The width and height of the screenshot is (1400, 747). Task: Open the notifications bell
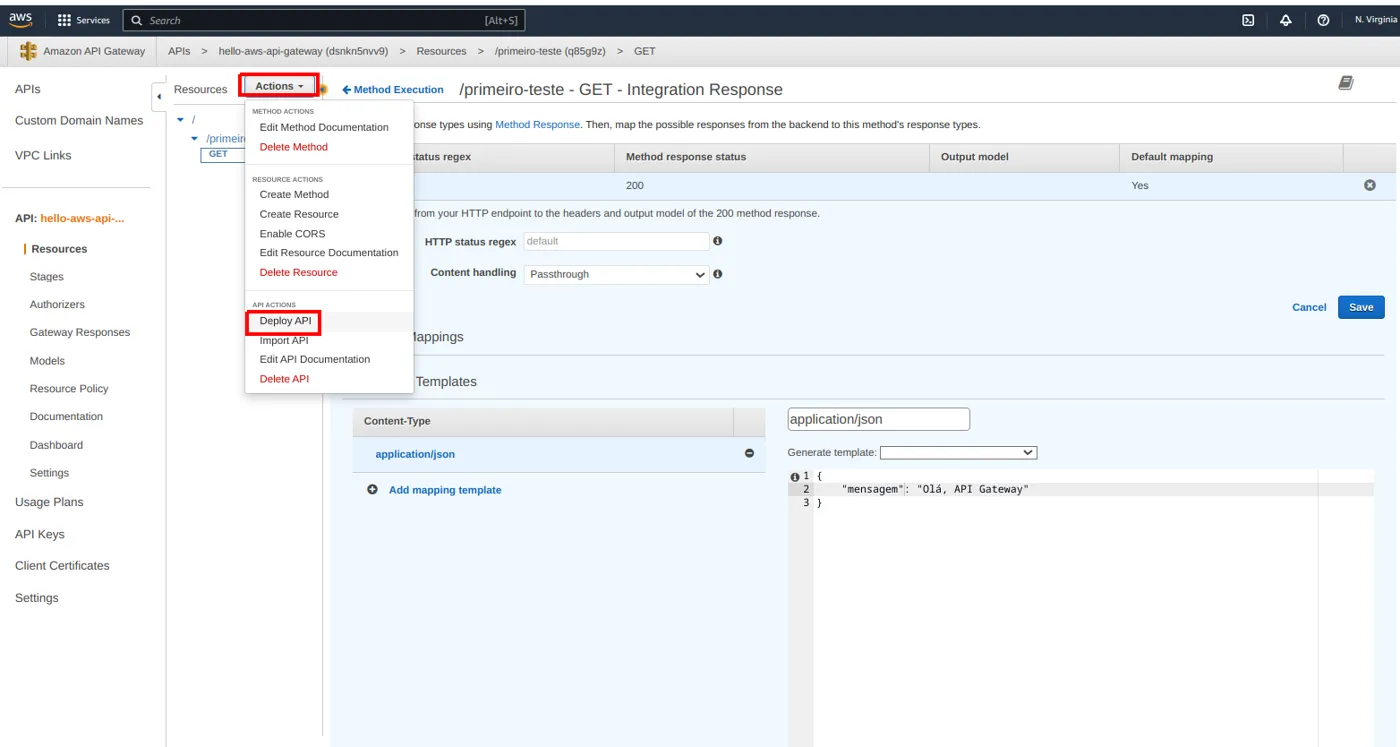(1286, 20)
